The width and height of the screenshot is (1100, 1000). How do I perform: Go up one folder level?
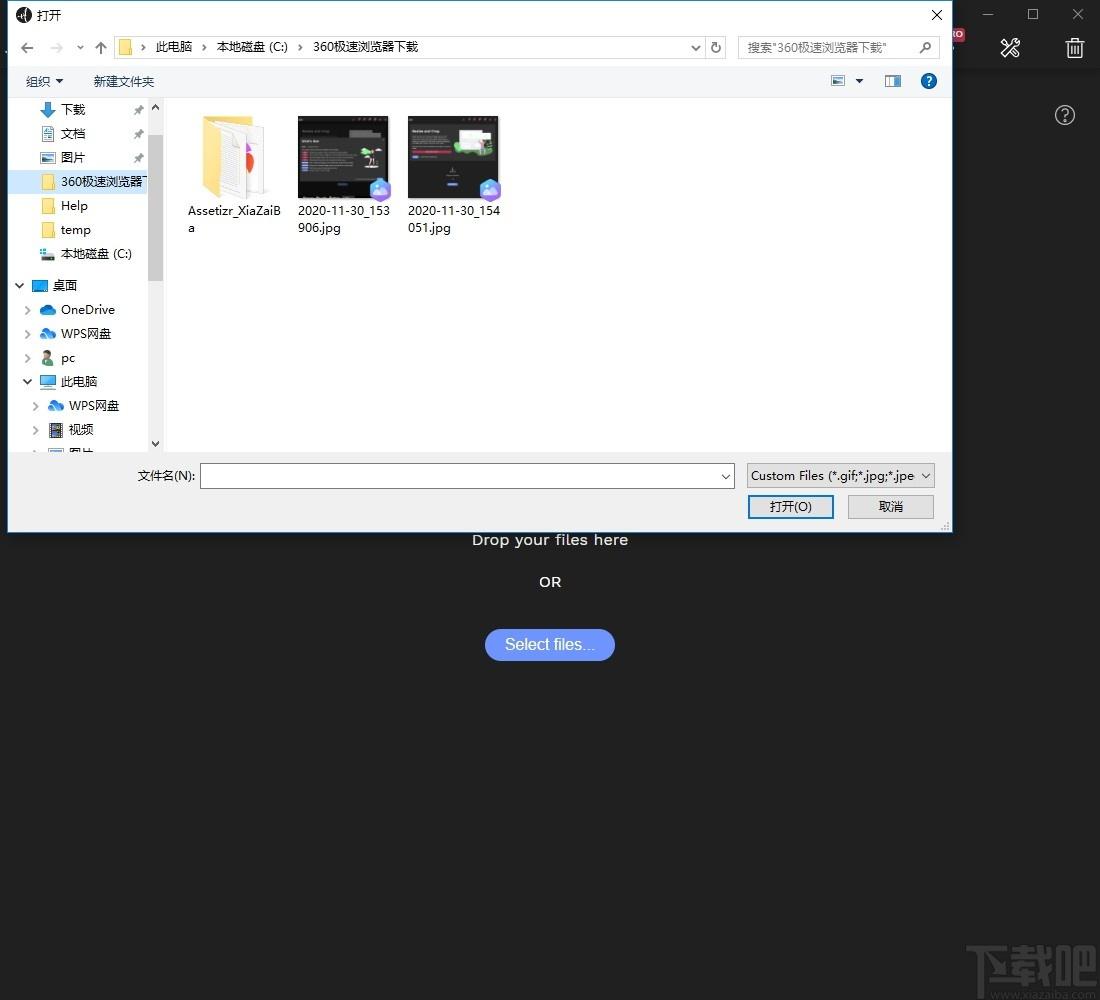click(x=101, y=48)
